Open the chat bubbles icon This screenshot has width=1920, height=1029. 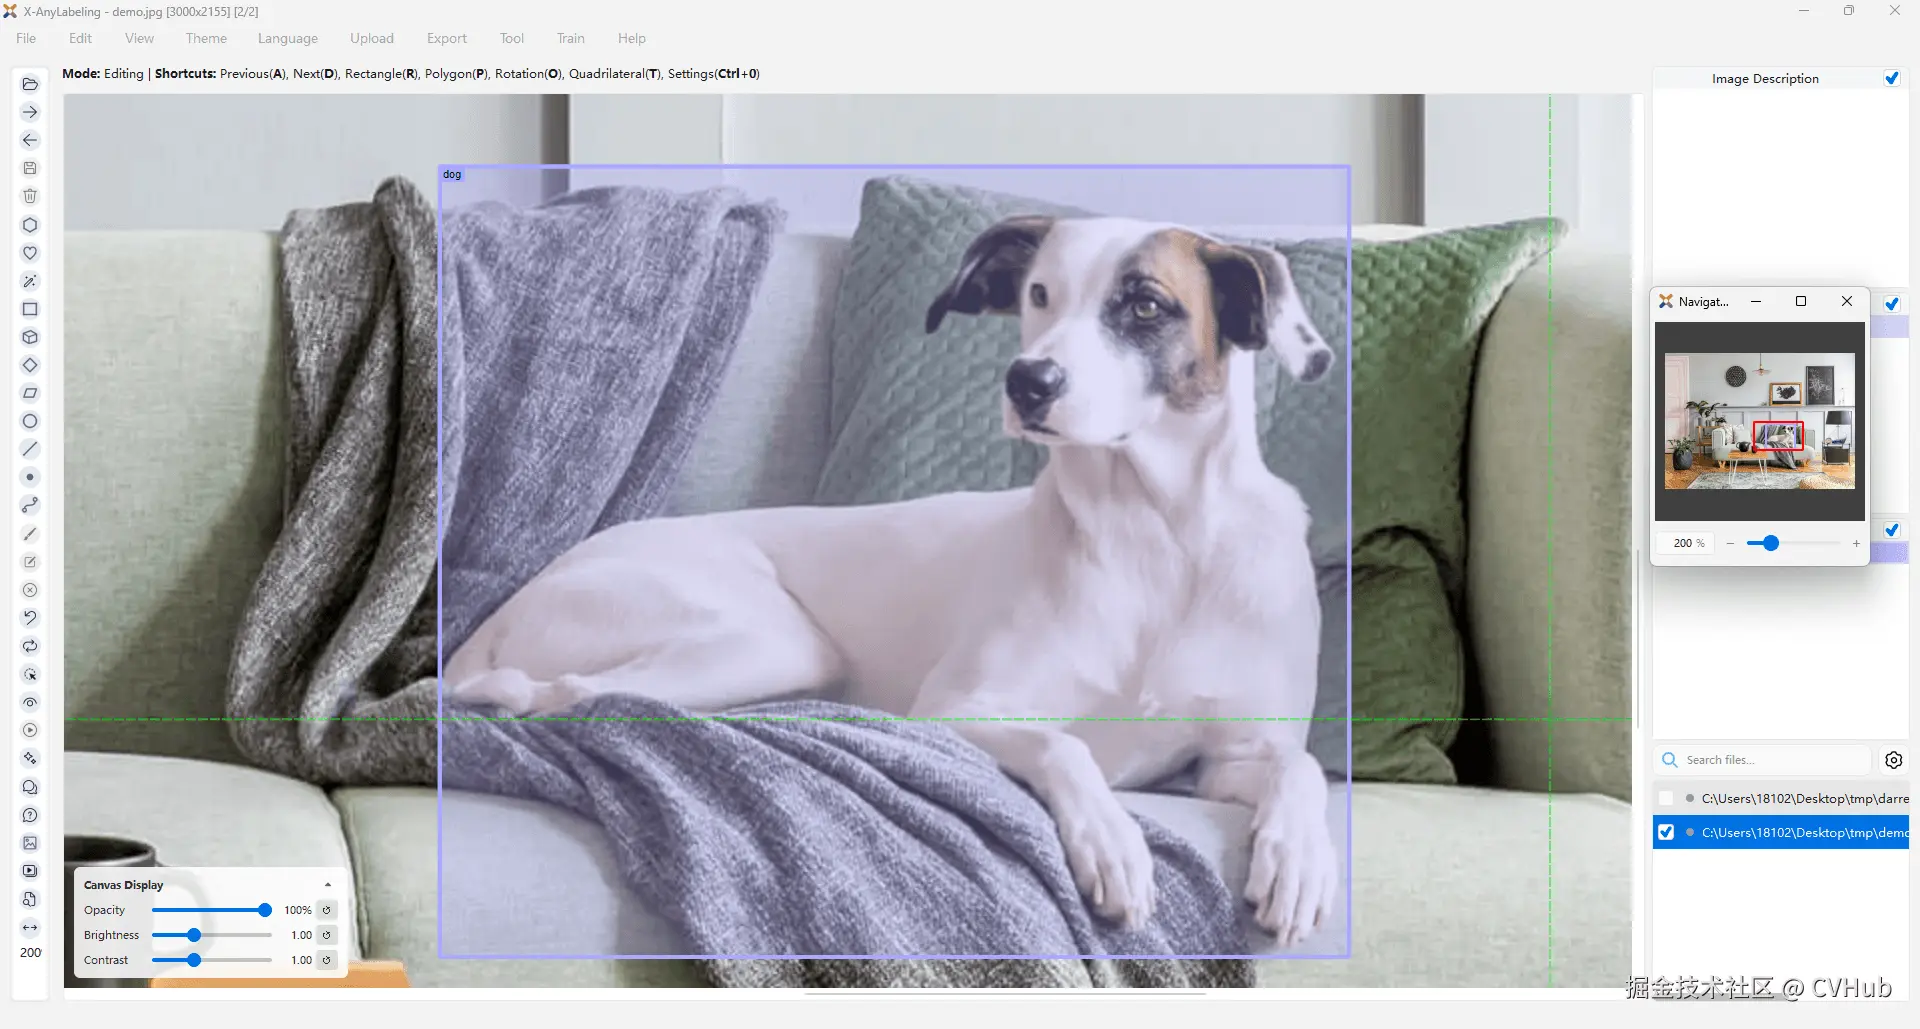(30, 787)
